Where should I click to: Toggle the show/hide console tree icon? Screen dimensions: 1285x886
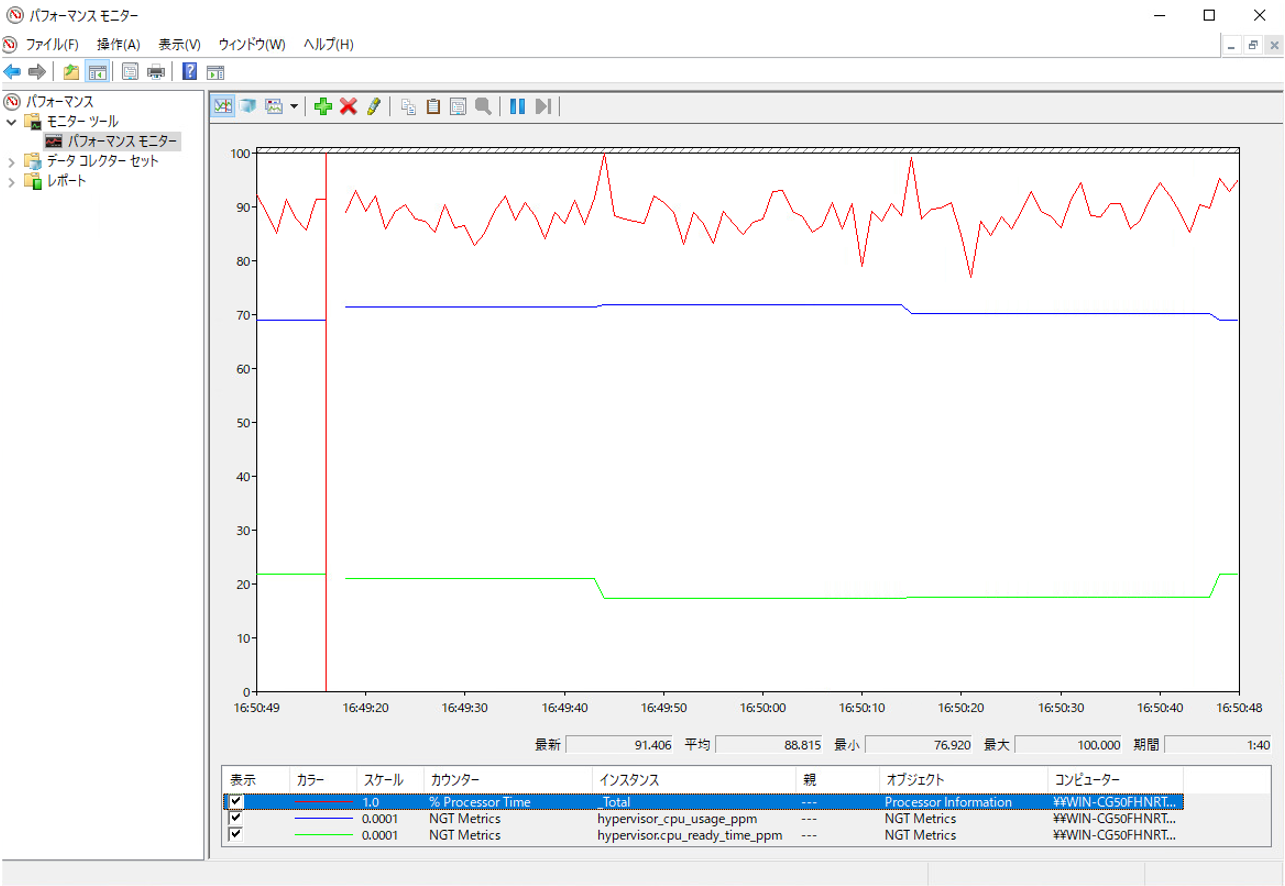(97, 72)
